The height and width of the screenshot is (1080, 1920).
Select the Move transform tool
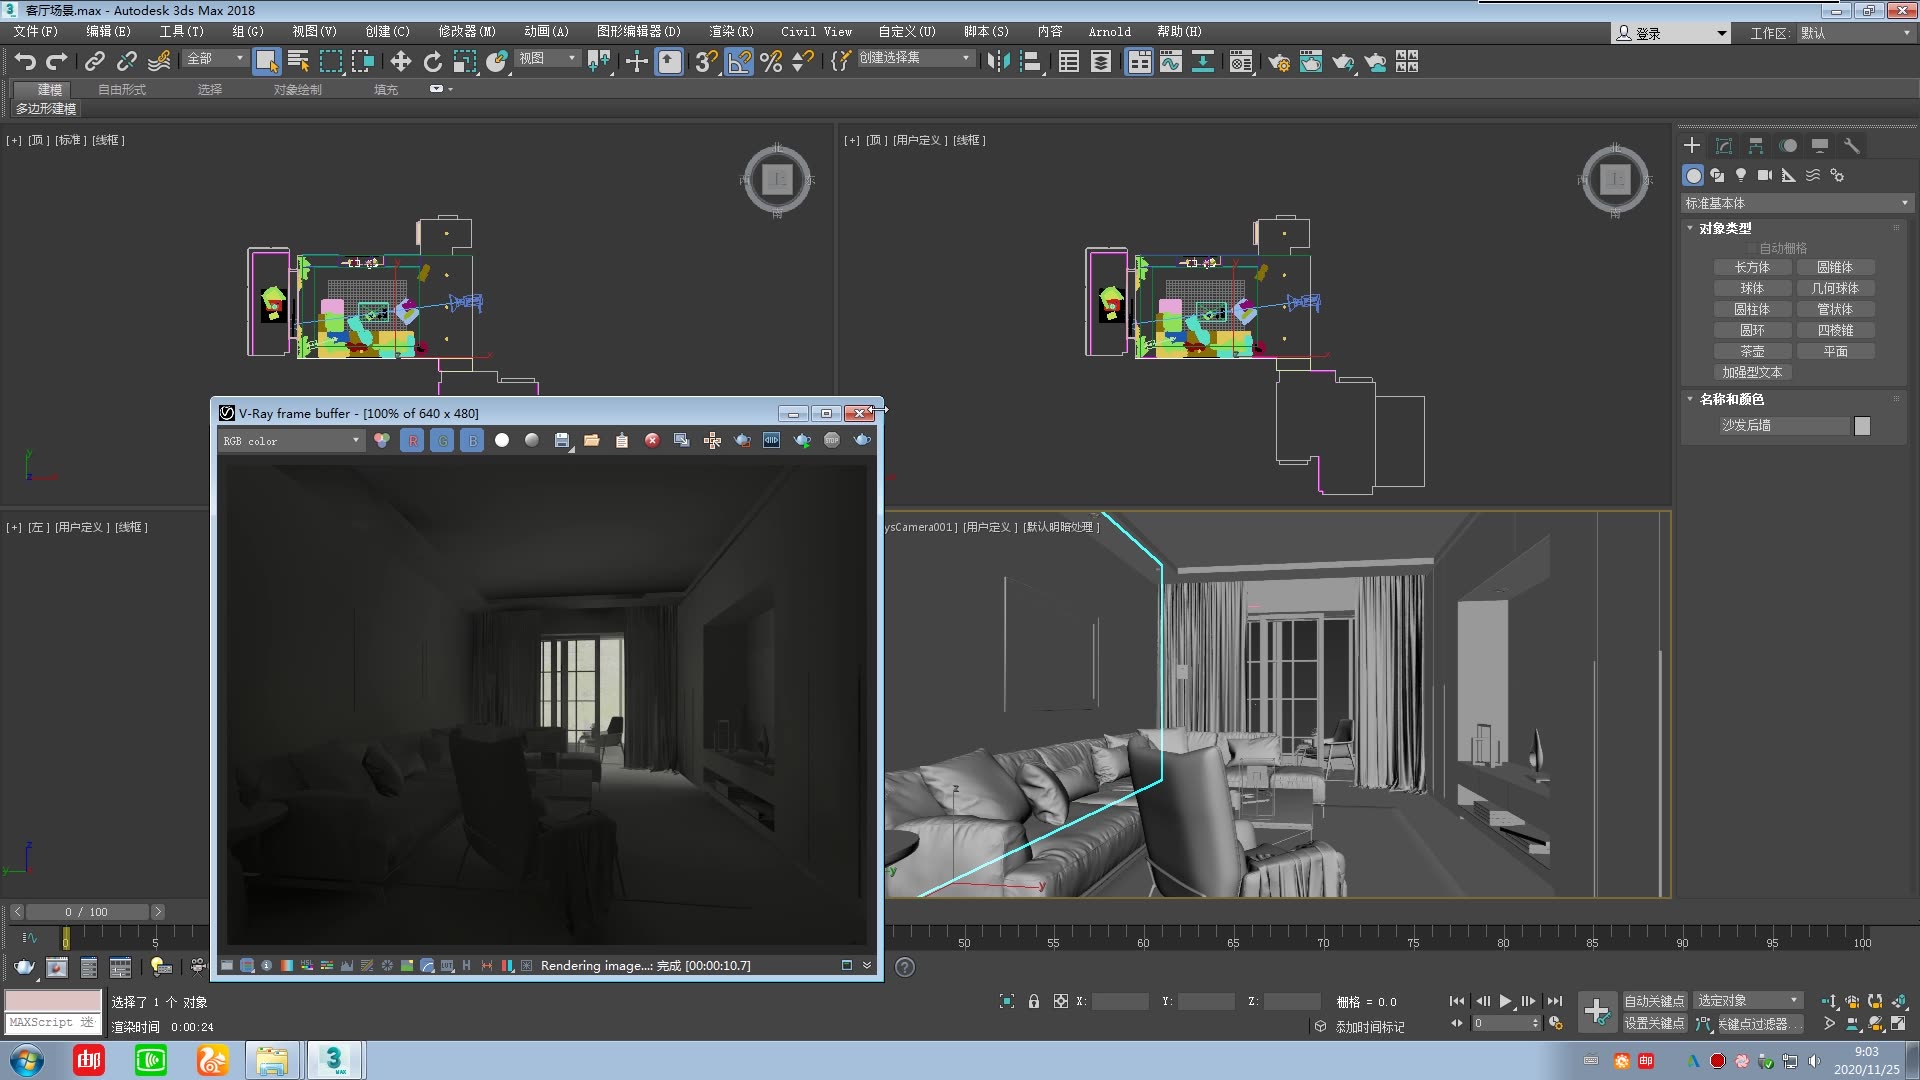[x=400, y=62]
